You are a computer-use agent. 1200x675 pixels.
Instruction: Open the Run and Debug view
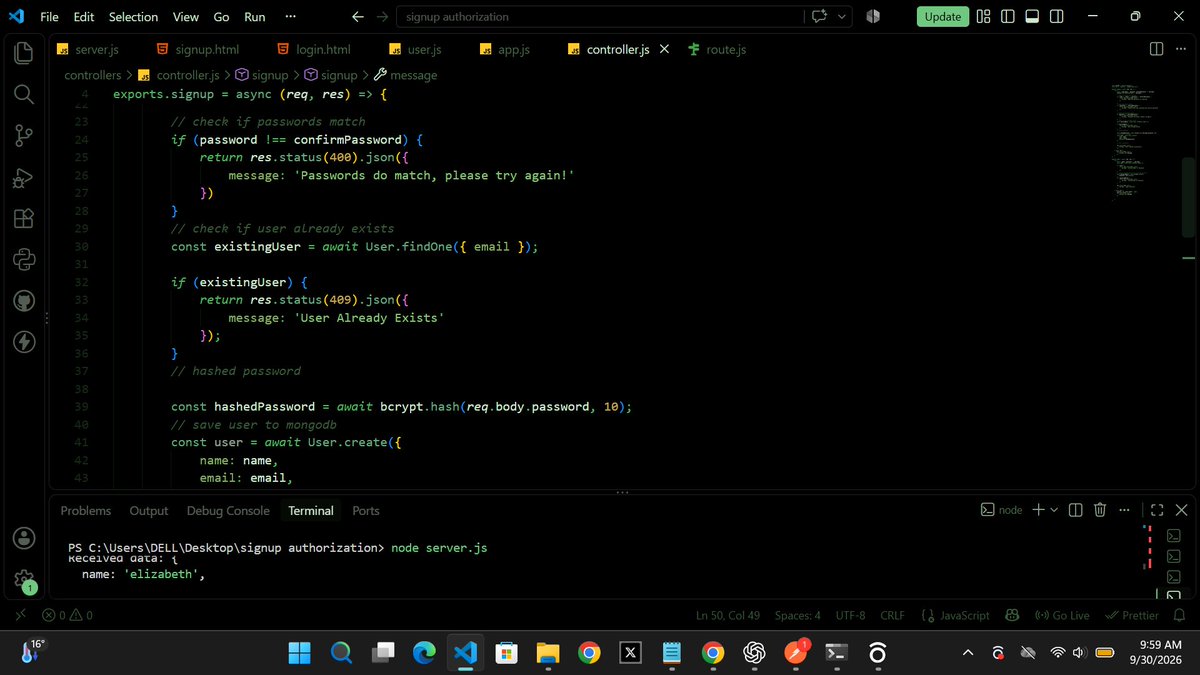24,178
